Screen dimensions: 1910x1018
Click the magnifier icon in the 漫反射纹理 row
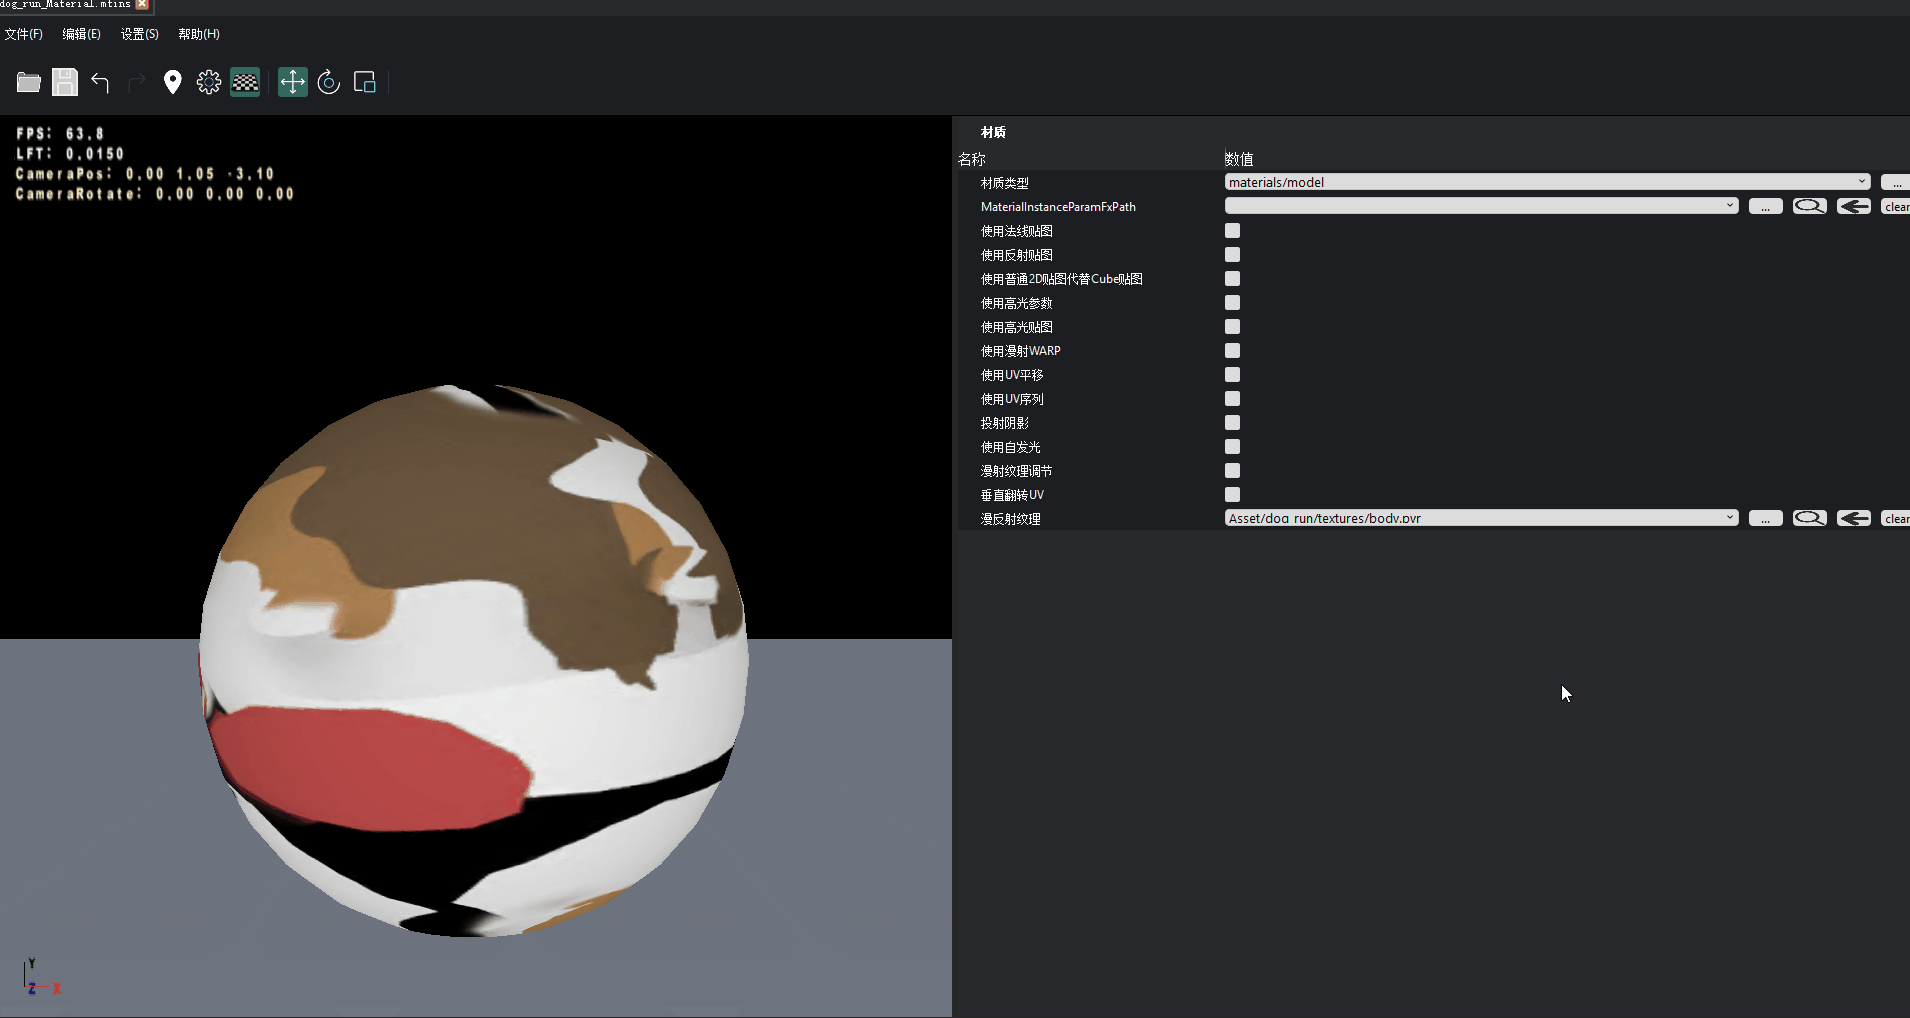[1809, 518]
